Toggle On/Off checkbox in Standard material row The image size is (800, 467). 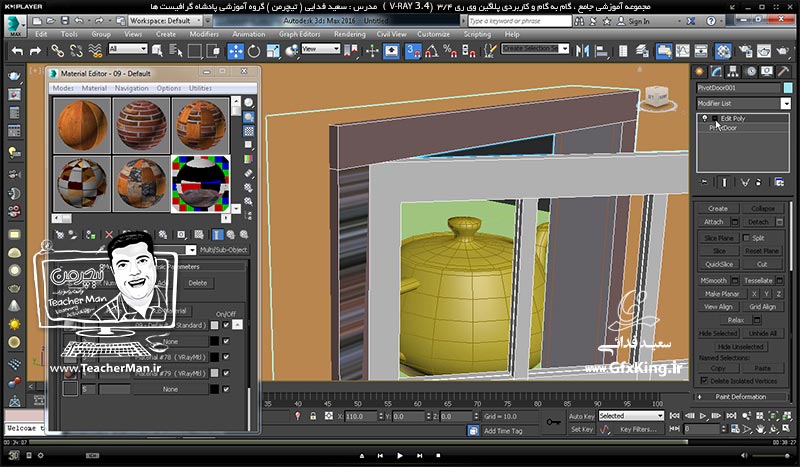click(226, 325)
